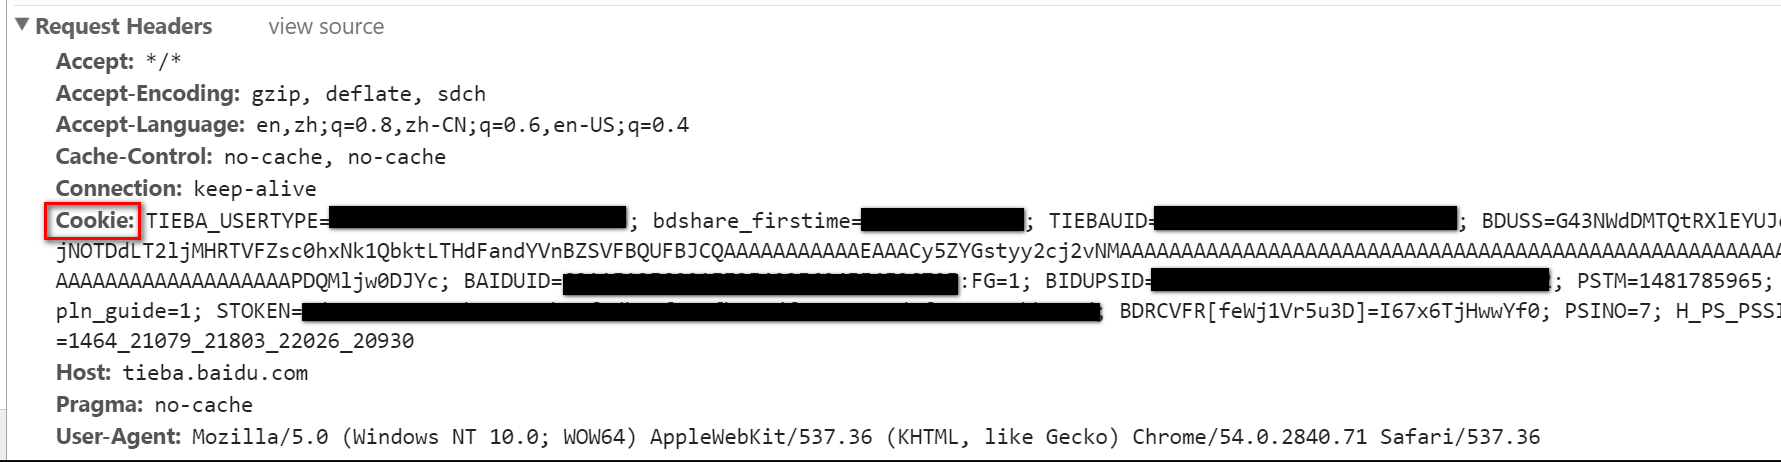The height and width of the screenshot is (462, 1781).
Task: Select the Cache-Control header label
Action: tap(134, 157)
